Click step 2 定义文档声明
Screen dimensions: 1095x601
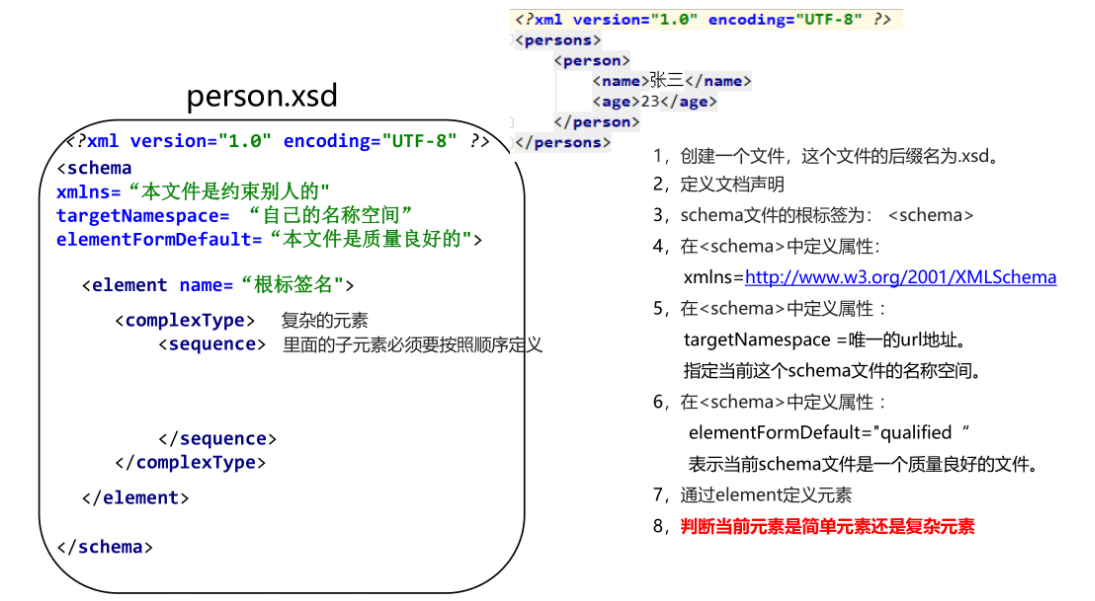[x=719, y=184]
